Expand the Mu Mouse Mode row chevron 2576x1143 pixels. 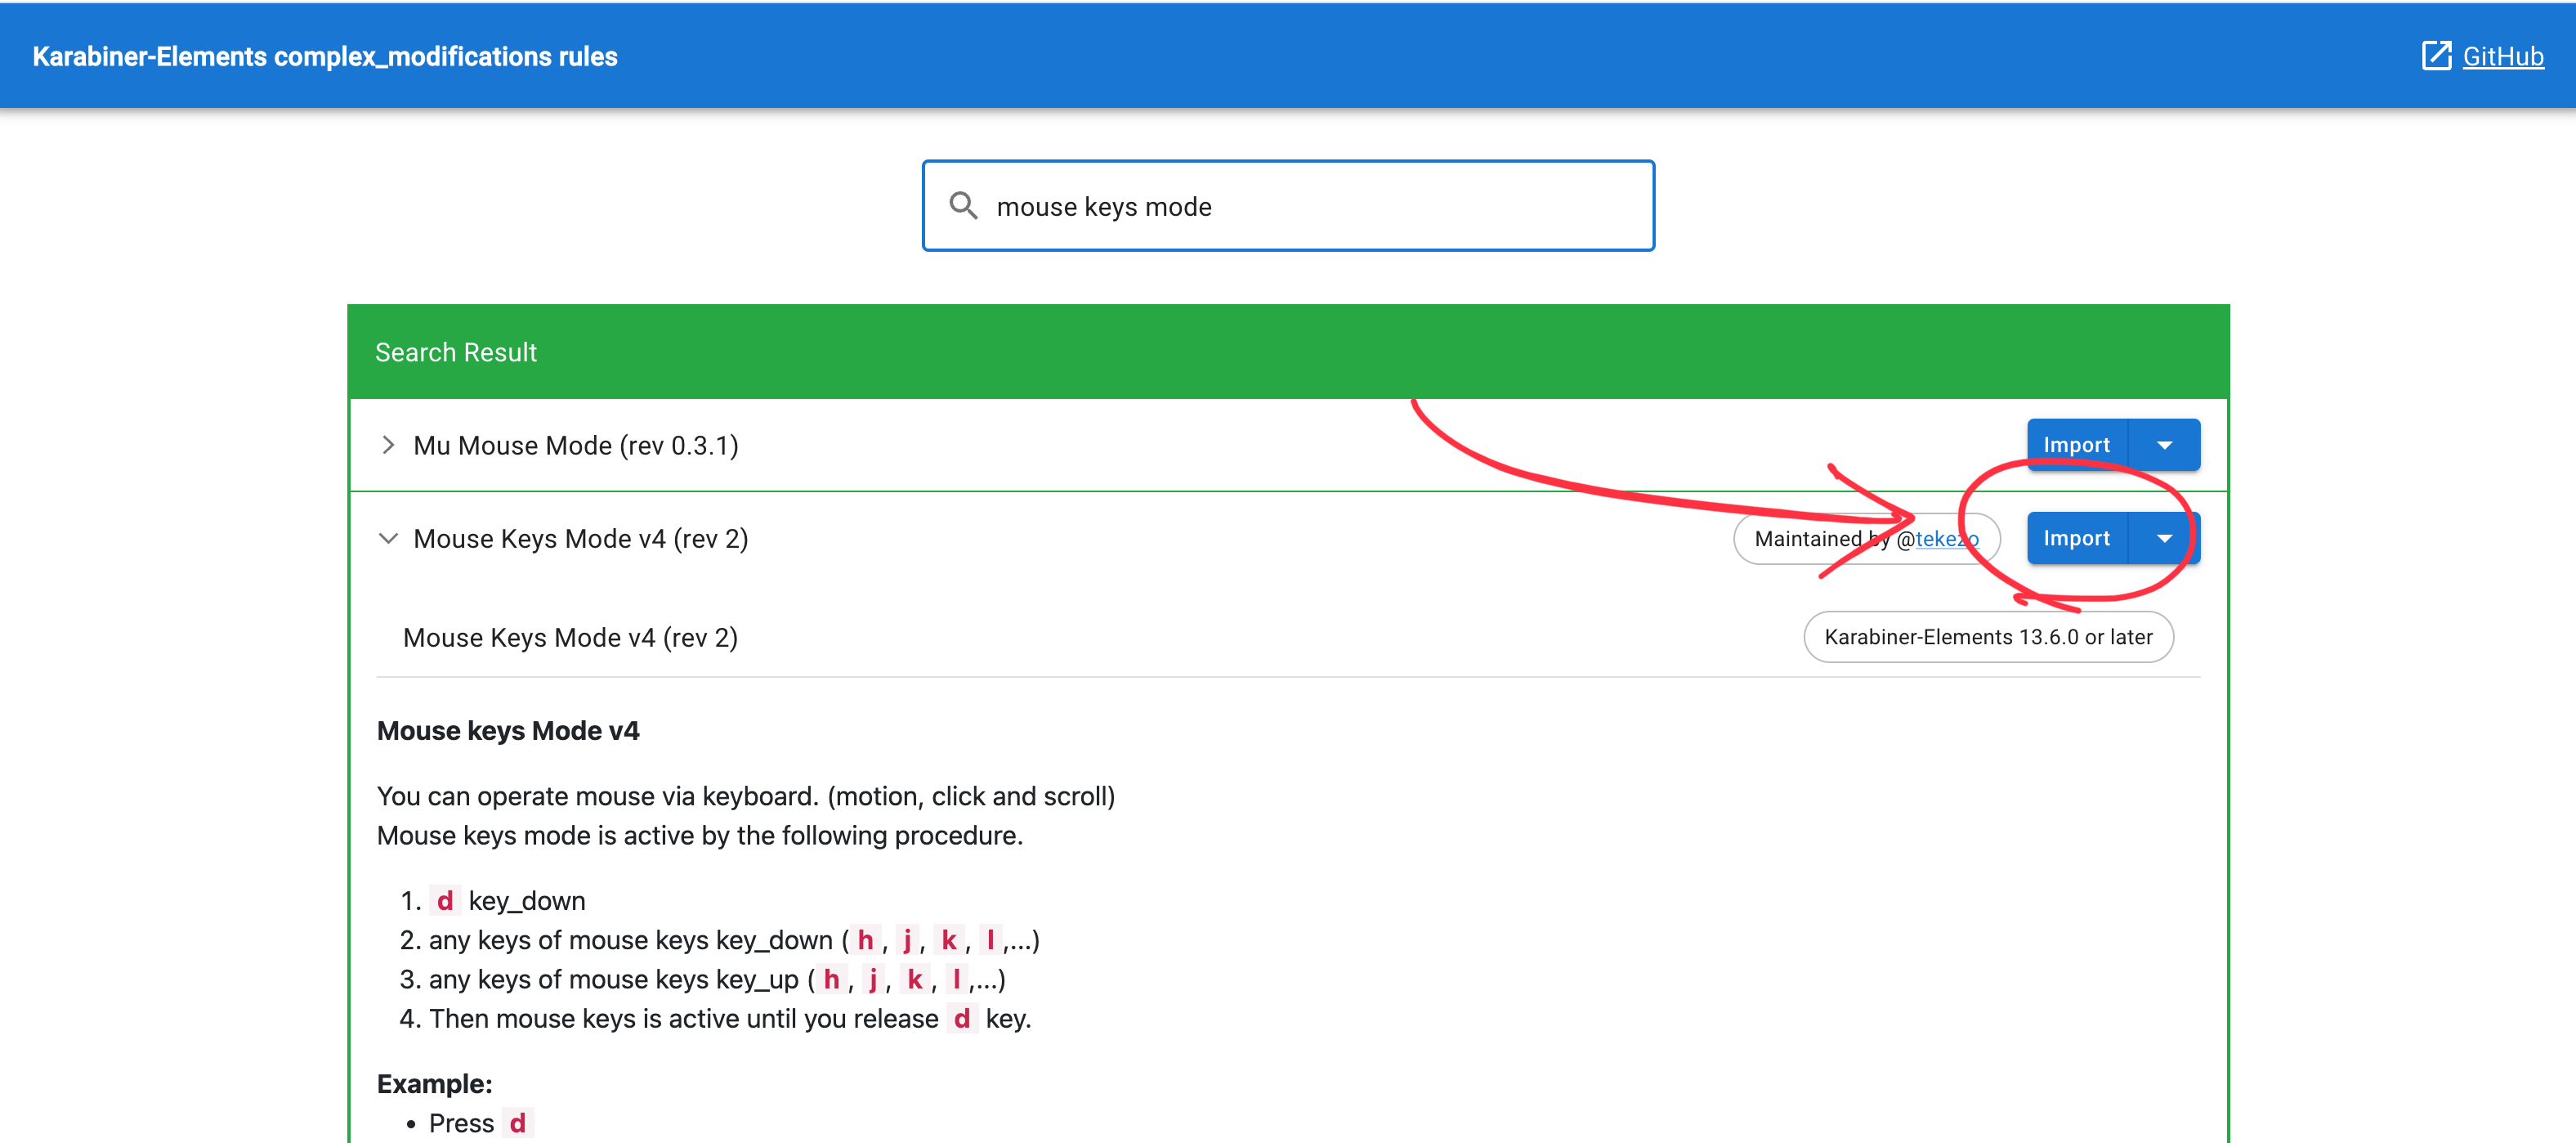point(388,445)
